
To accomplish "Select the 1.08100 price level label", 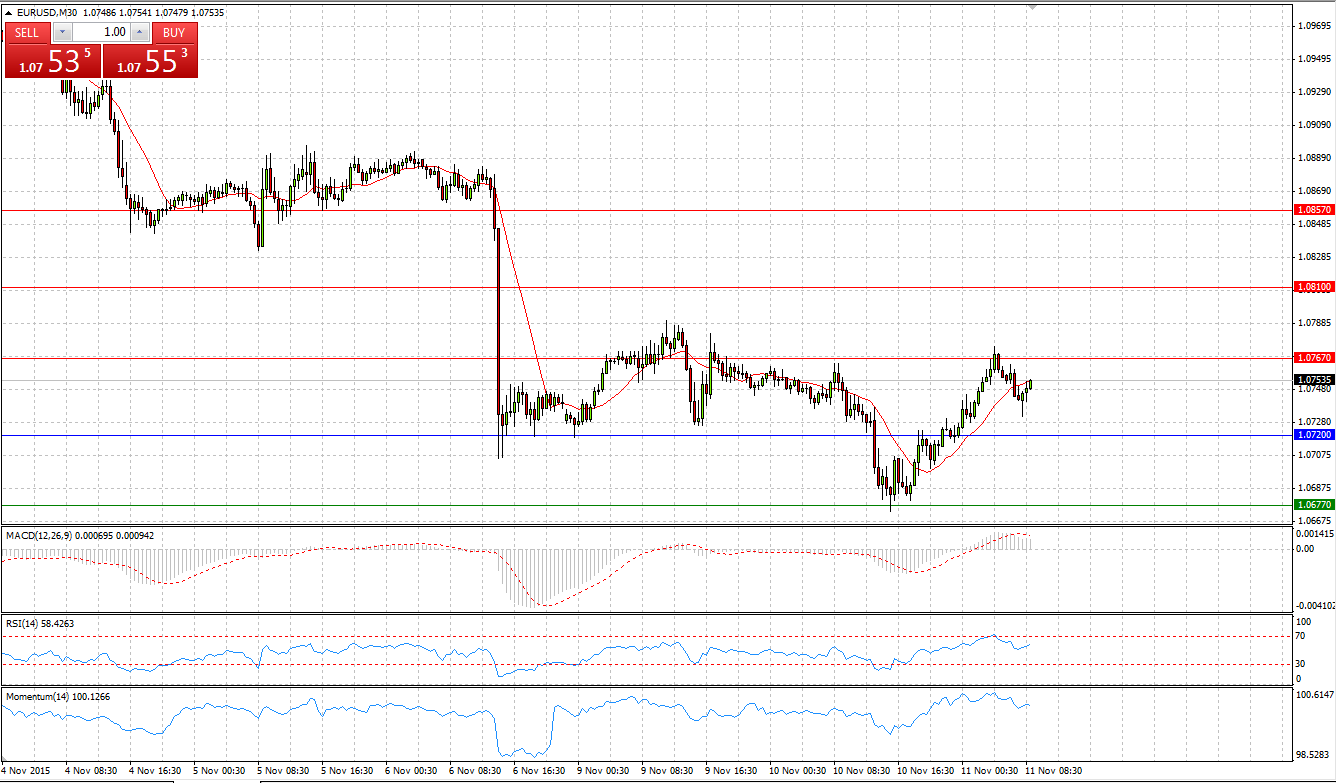I will point(1313,287).
